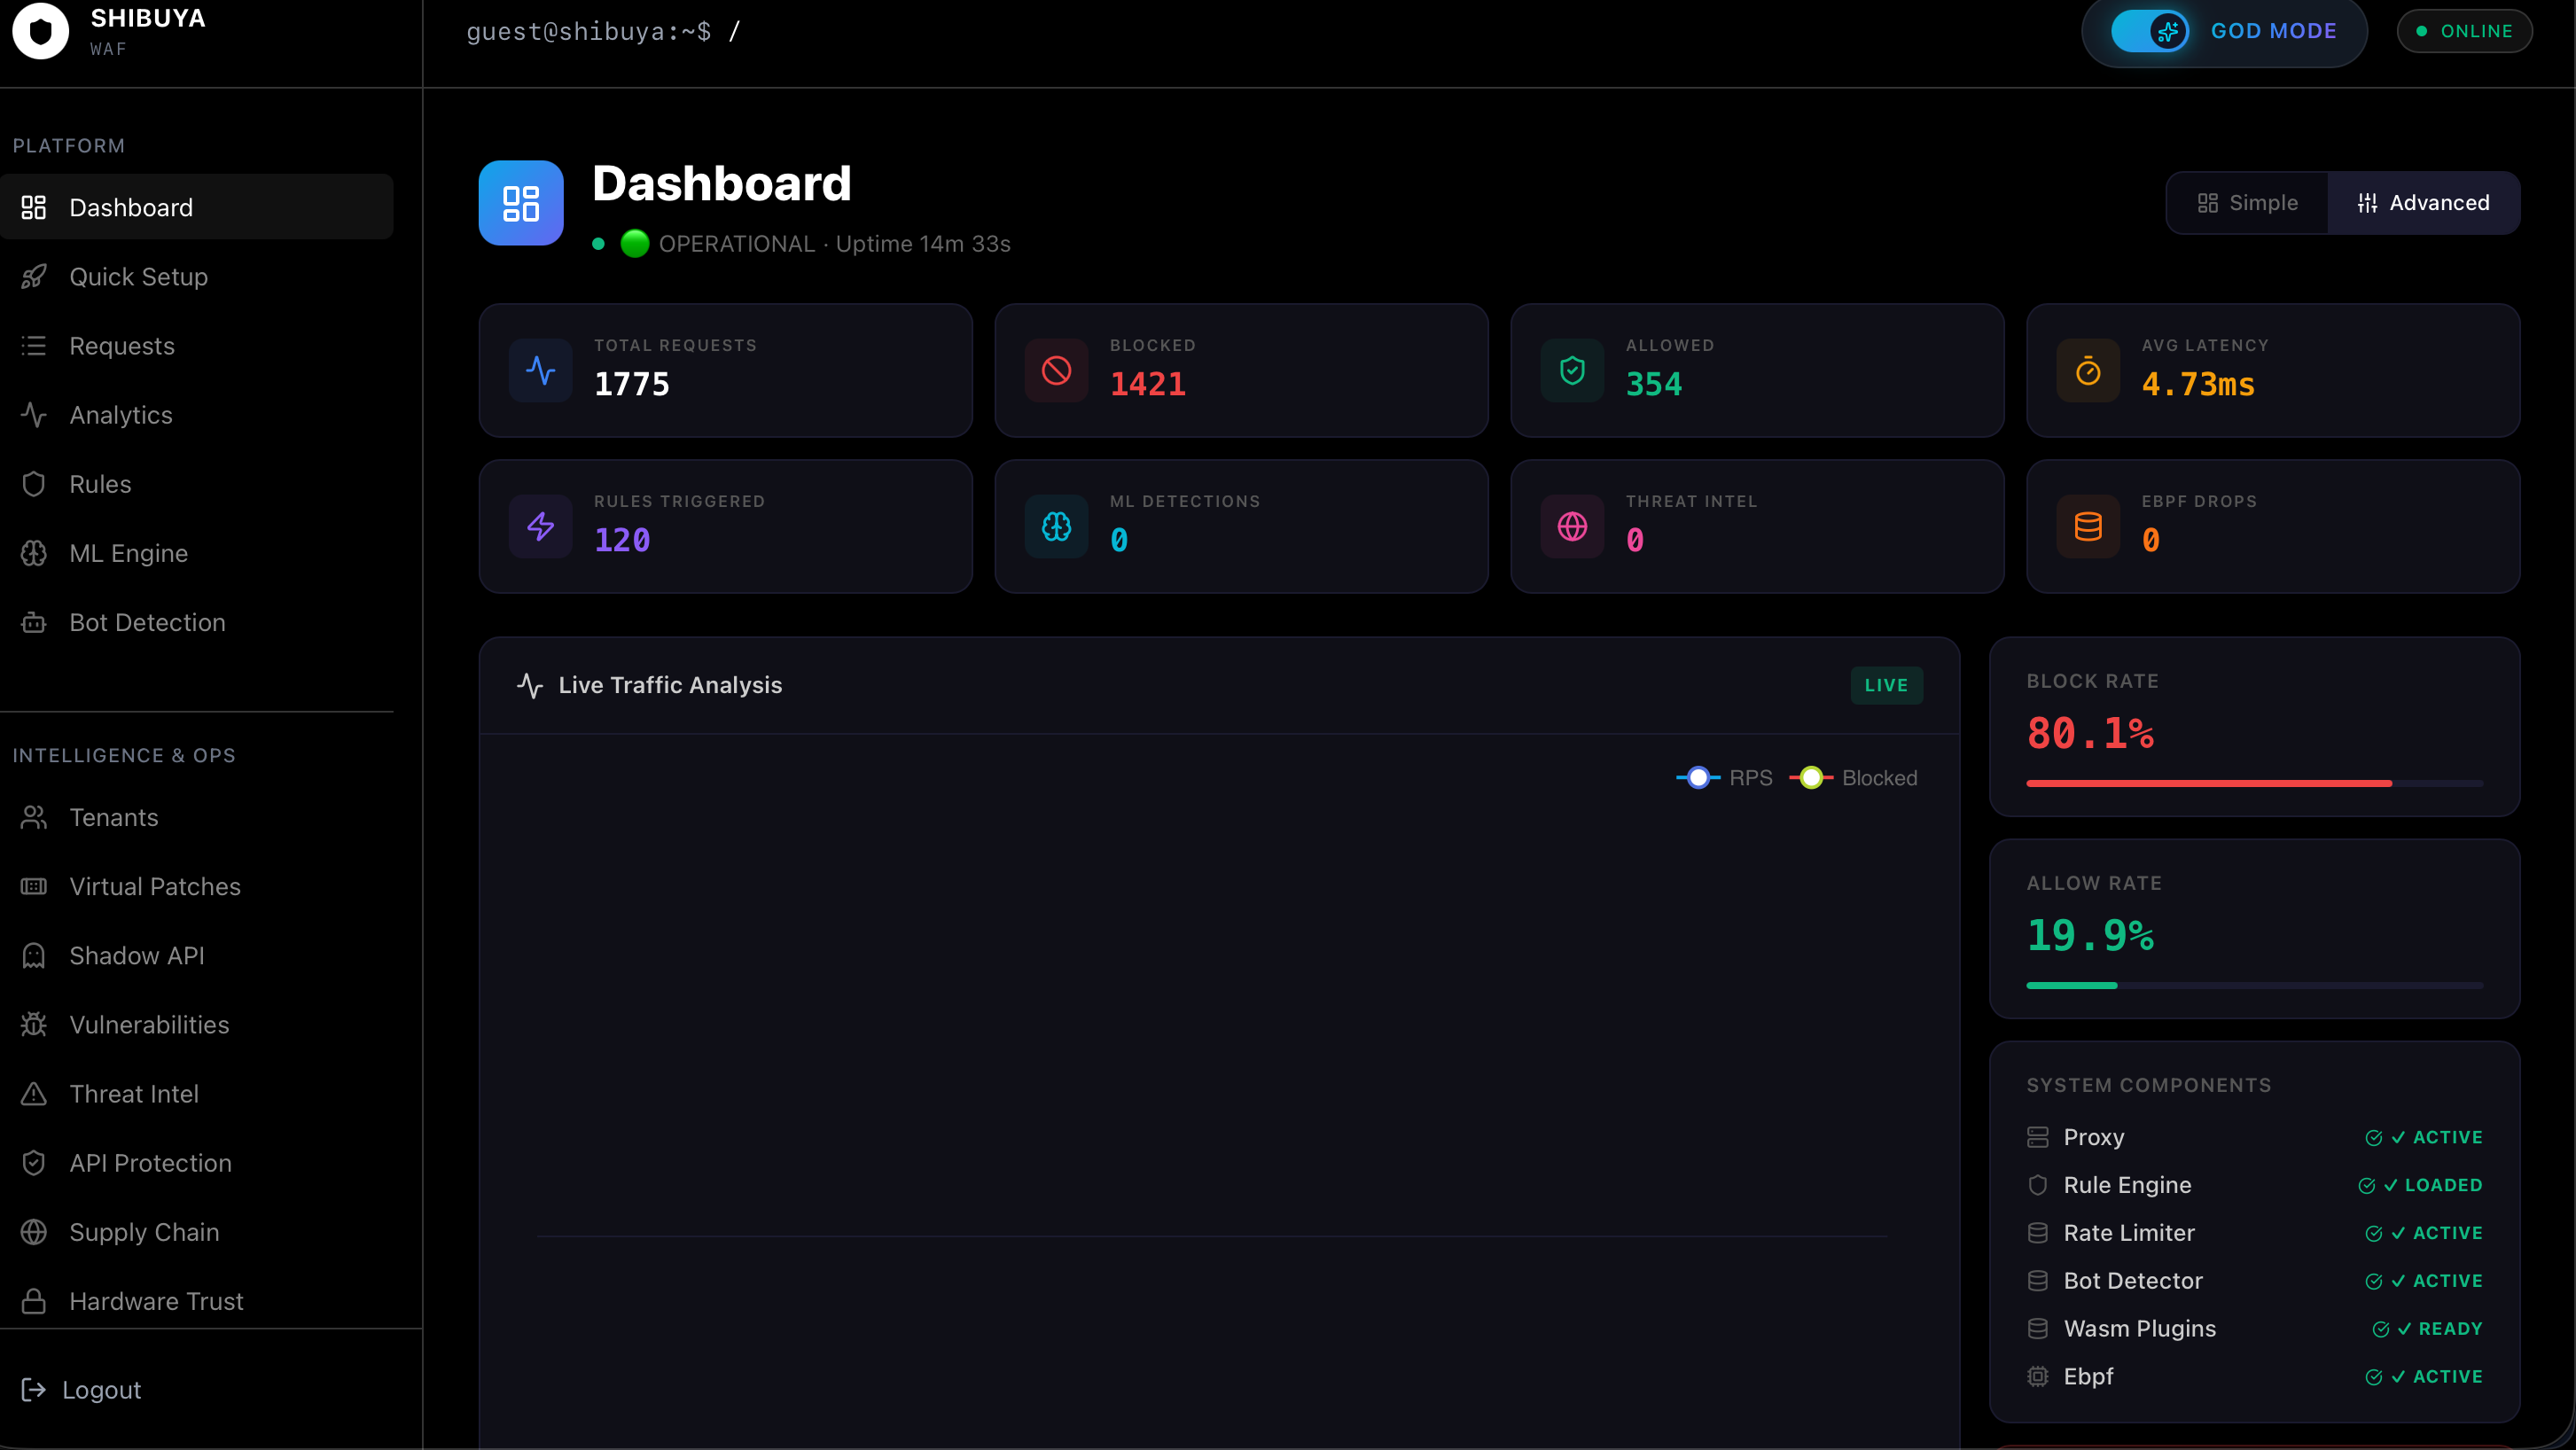The image size is (2576, 1450).
Task: Open the Virtual Patches page
Action: pyautogui.click(x=155, y=887)
